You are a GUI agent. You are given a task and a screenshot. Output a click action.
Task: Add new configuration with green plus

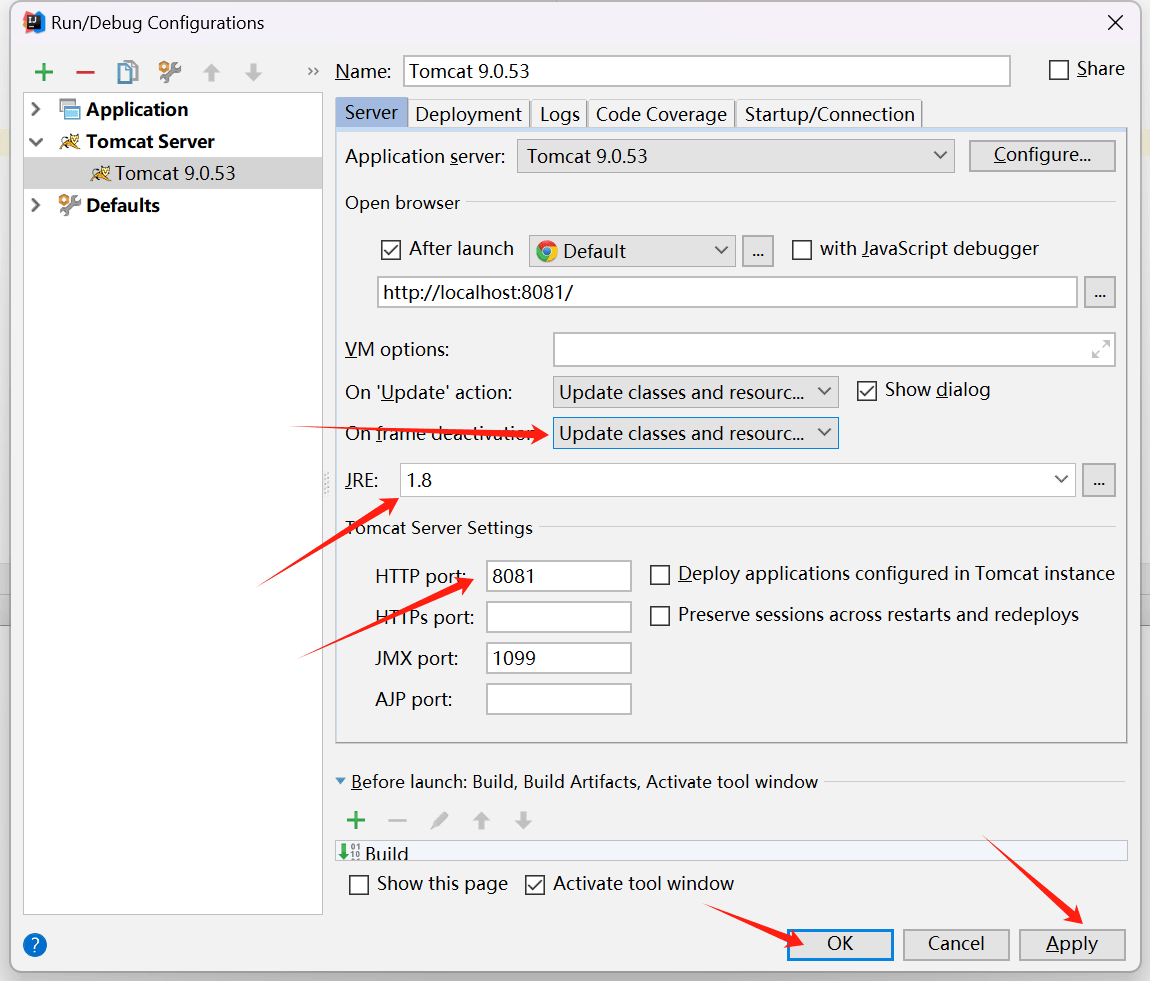pyautogui.click(x=44, y=72)
